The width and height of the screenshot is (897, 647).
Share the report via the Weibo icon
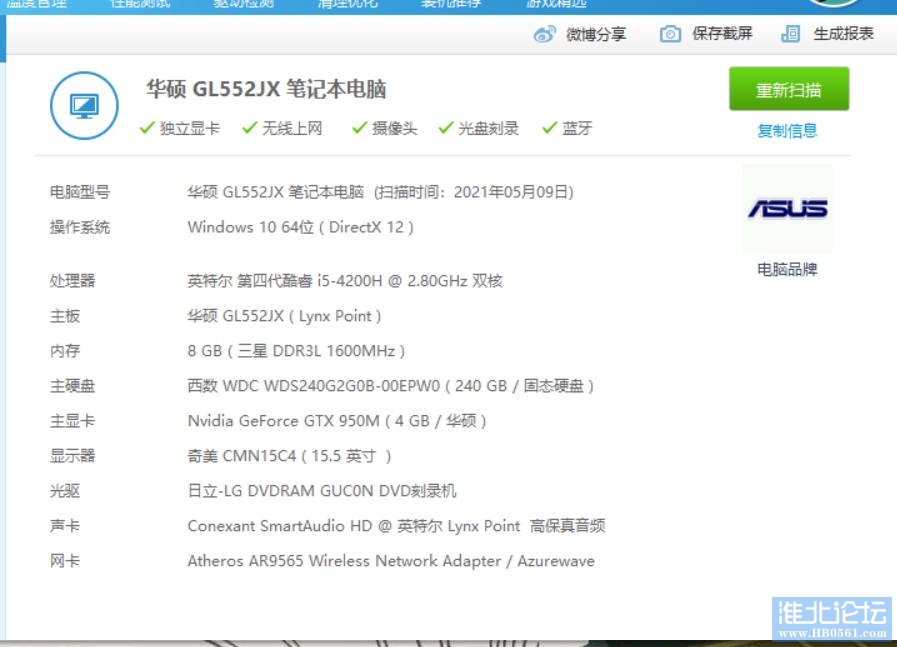coord(545,34)
